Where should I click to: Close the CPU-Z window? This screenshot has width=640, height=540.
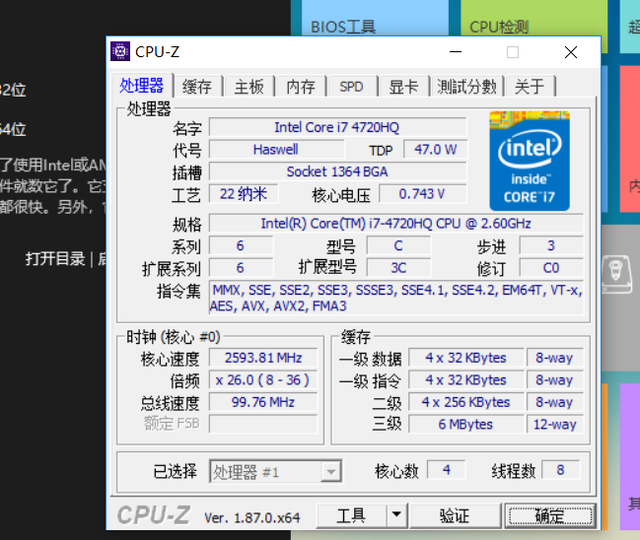pyautogui.click(x=571, y=52)
